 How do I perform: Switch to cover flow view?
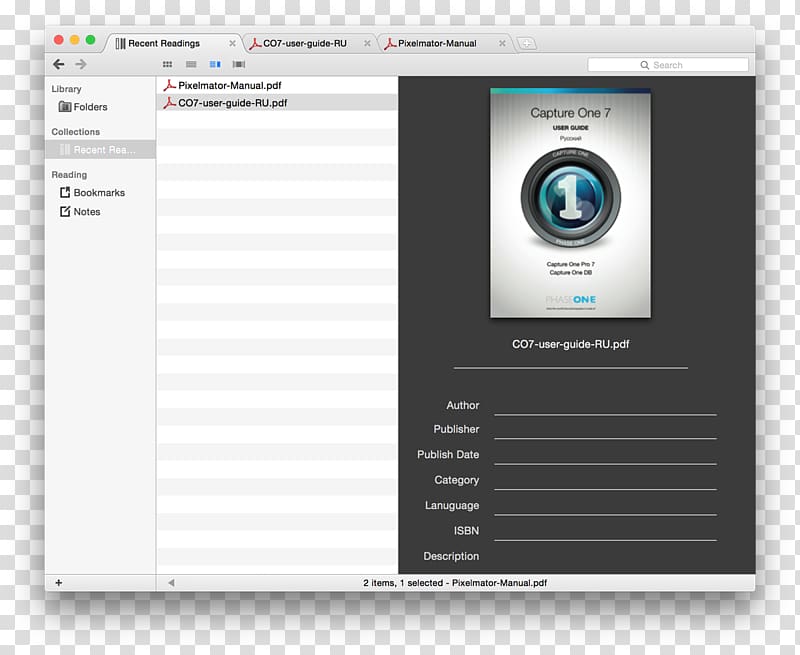coord(239,64)
